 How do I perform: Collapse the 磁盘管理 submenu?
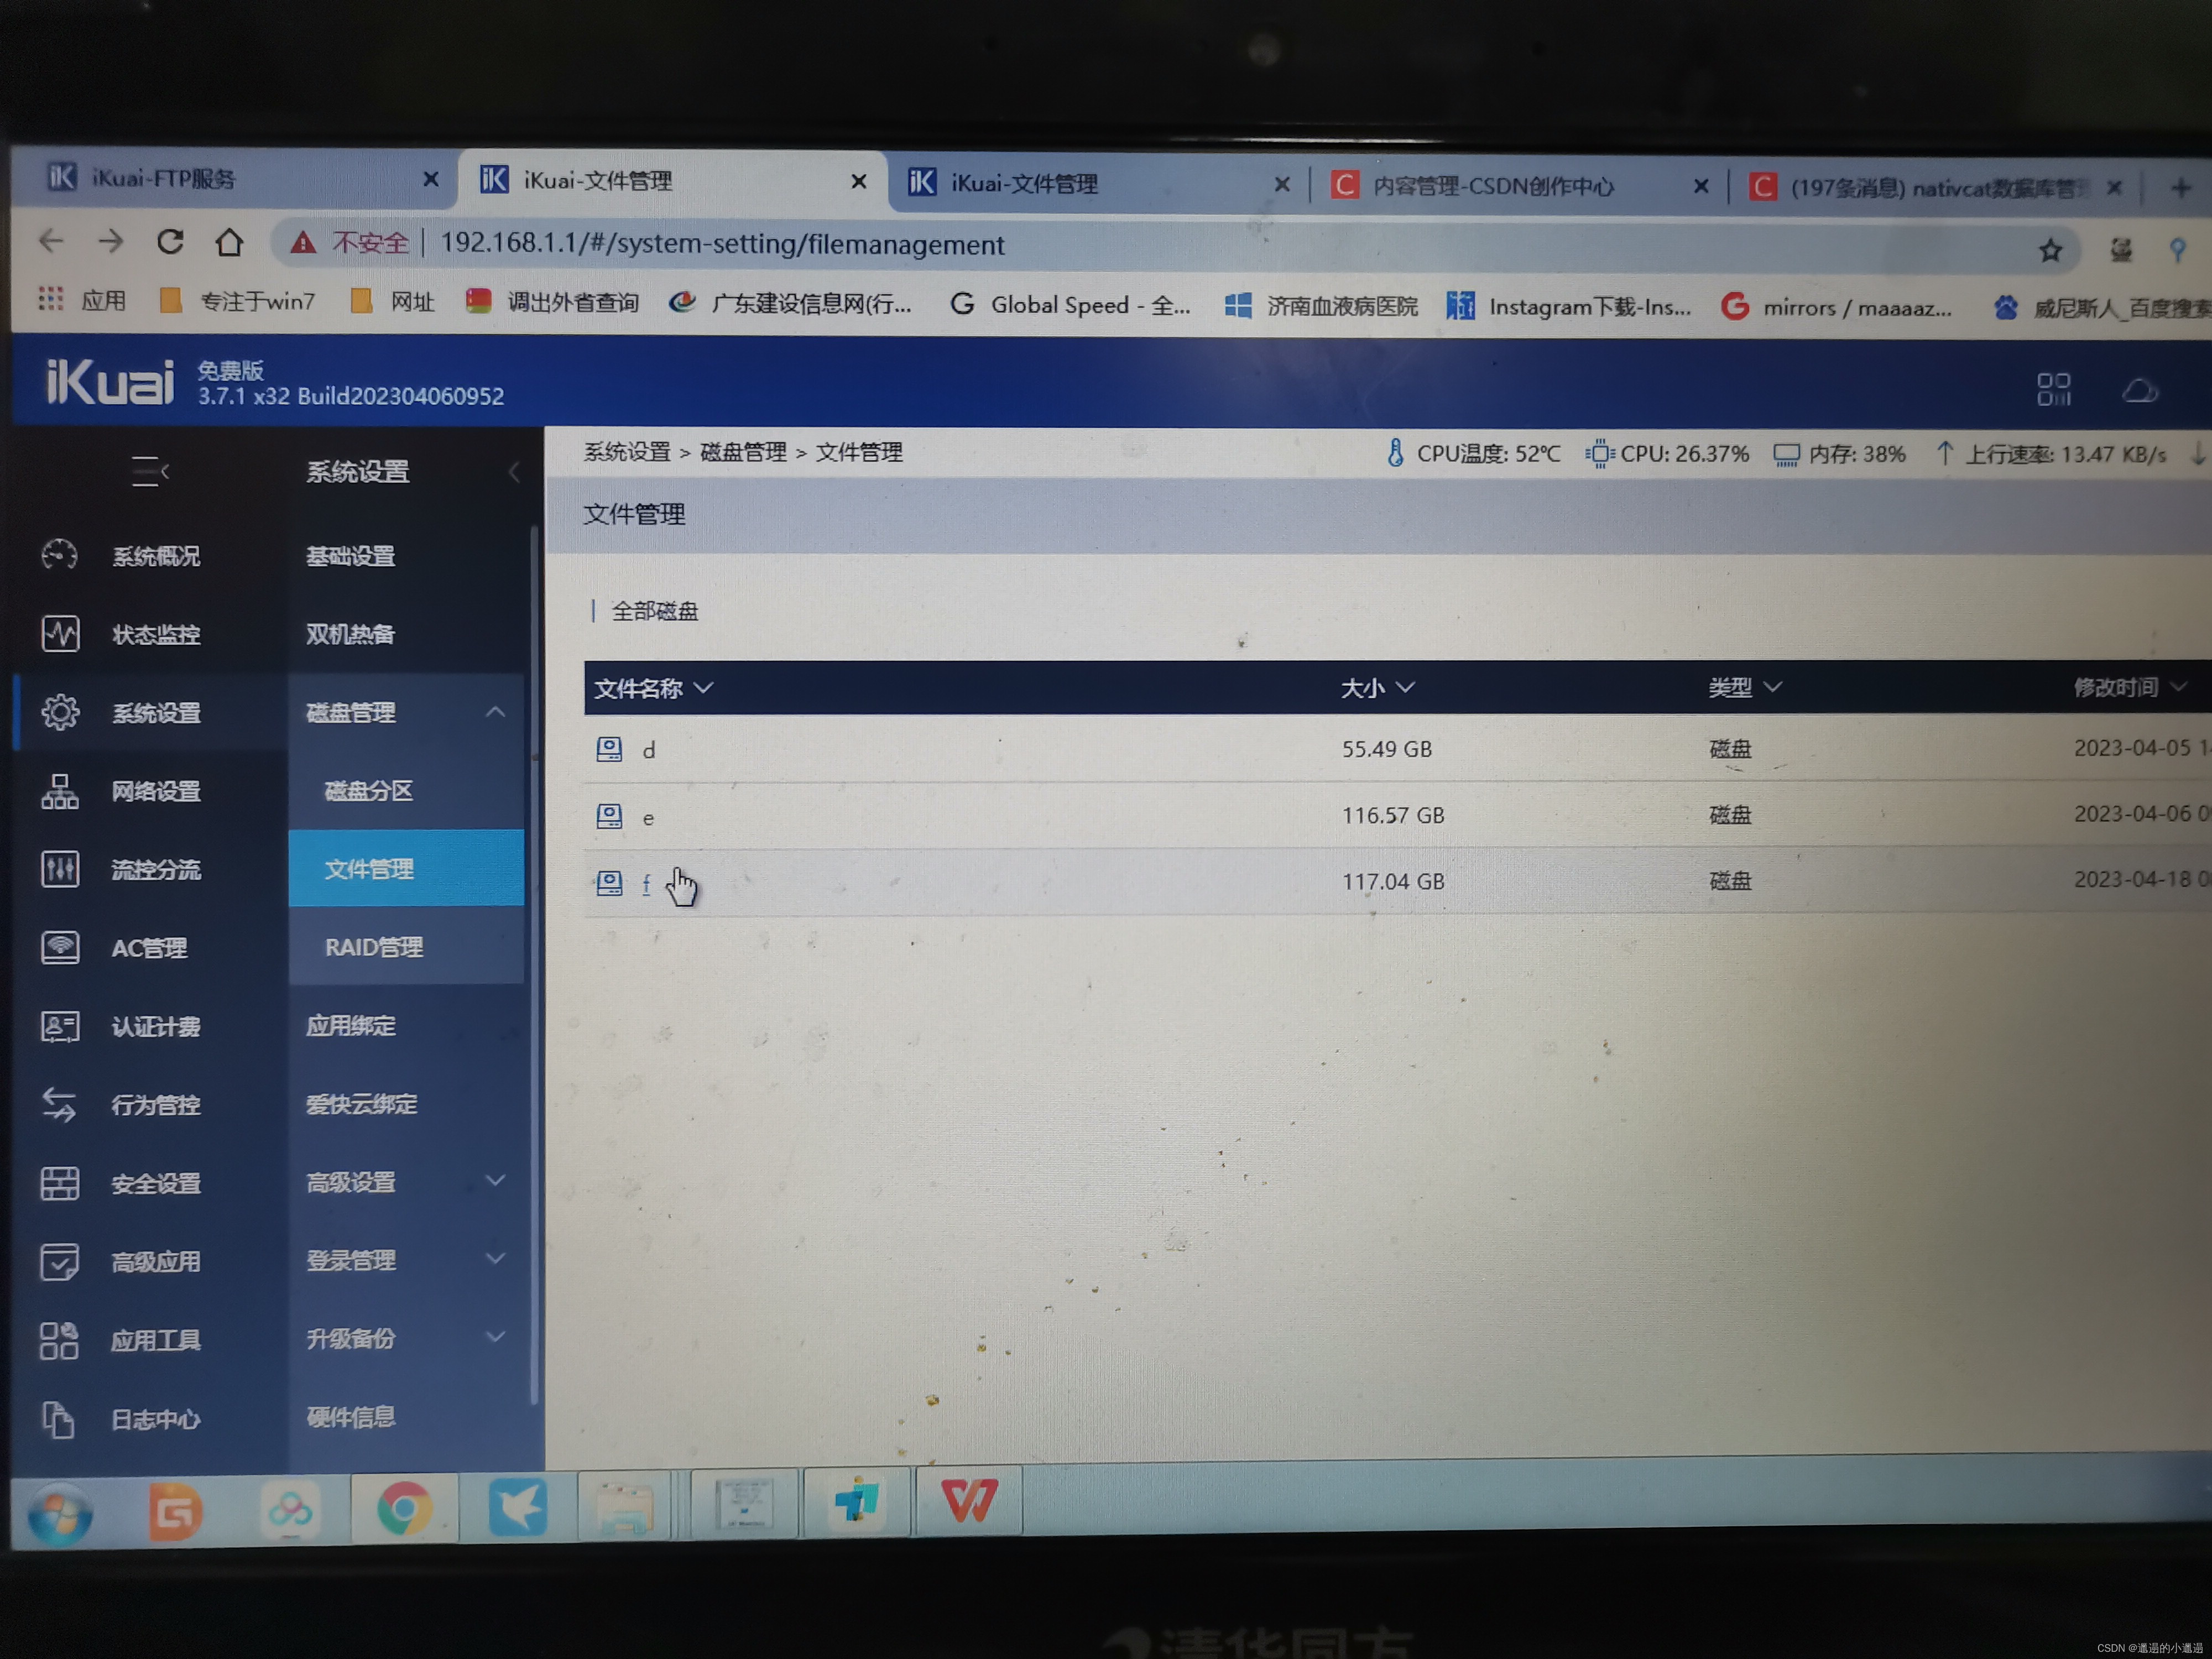click(x=495, y=712)
